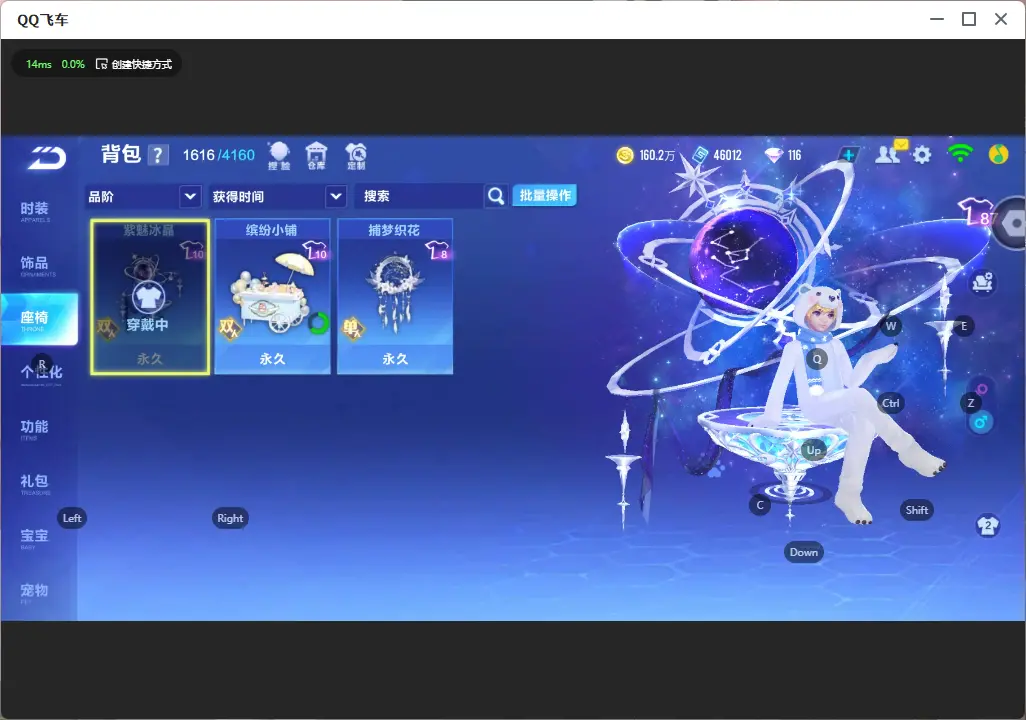Click the green Wi-Fi signal icon

tap(960, 154)
